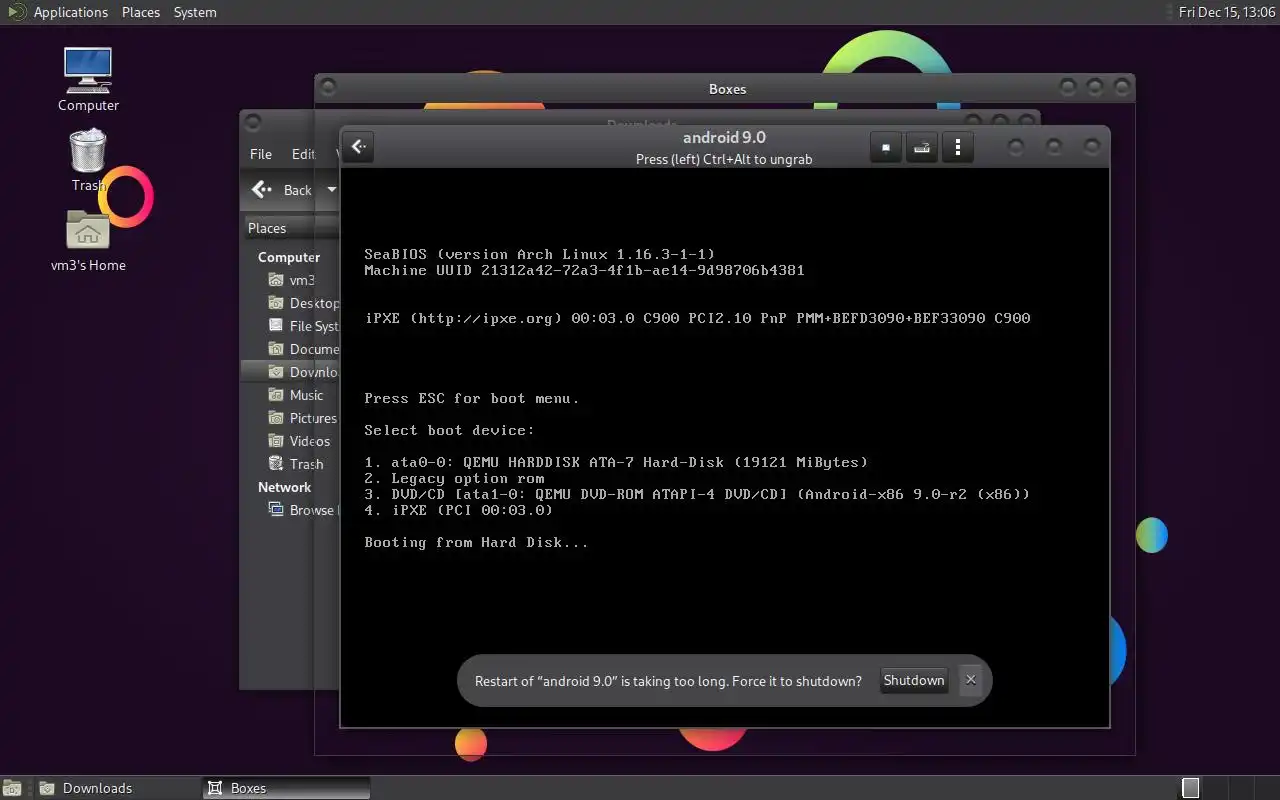Select Browse Network in the sidebar

click(303, 510)
